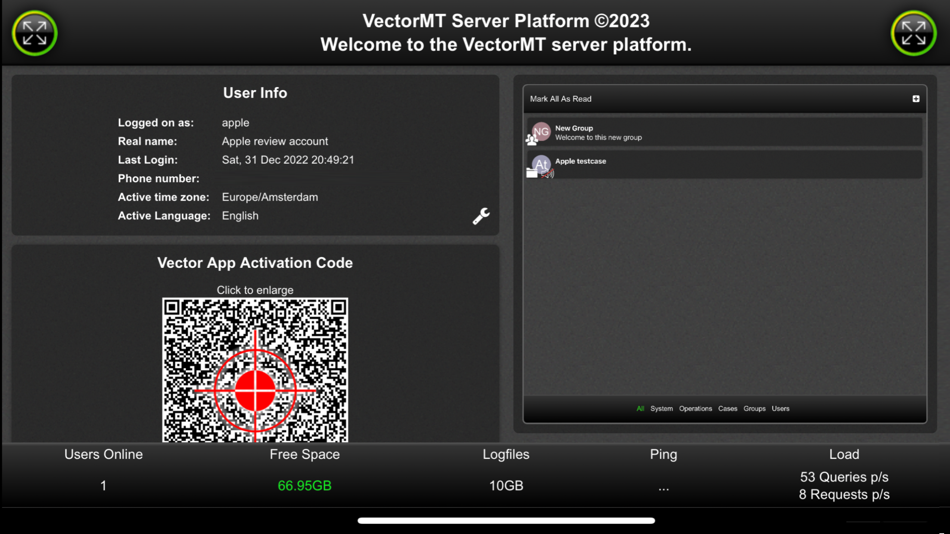Switch to the Cases filter tab
Viewport: 950px width, 534px height.
coord(728,409)
